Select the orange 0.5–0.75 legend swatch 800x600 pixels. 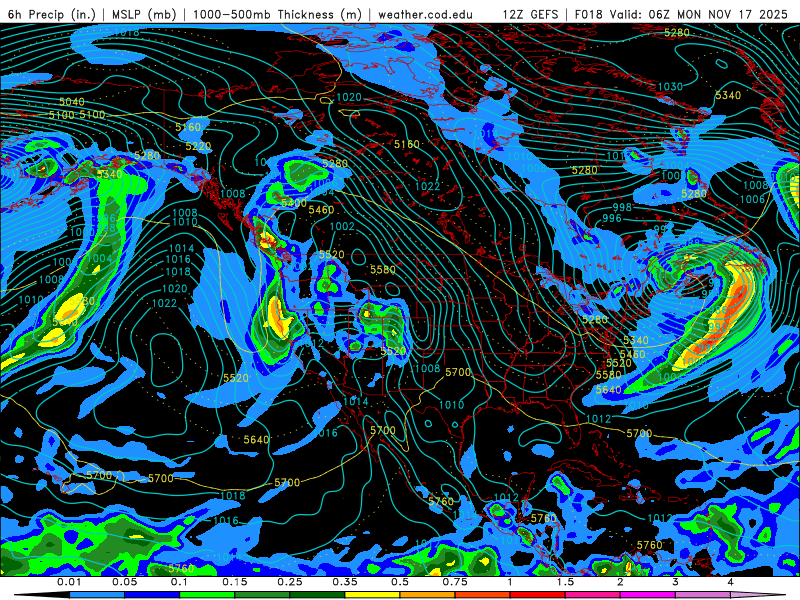pos(428,595)
